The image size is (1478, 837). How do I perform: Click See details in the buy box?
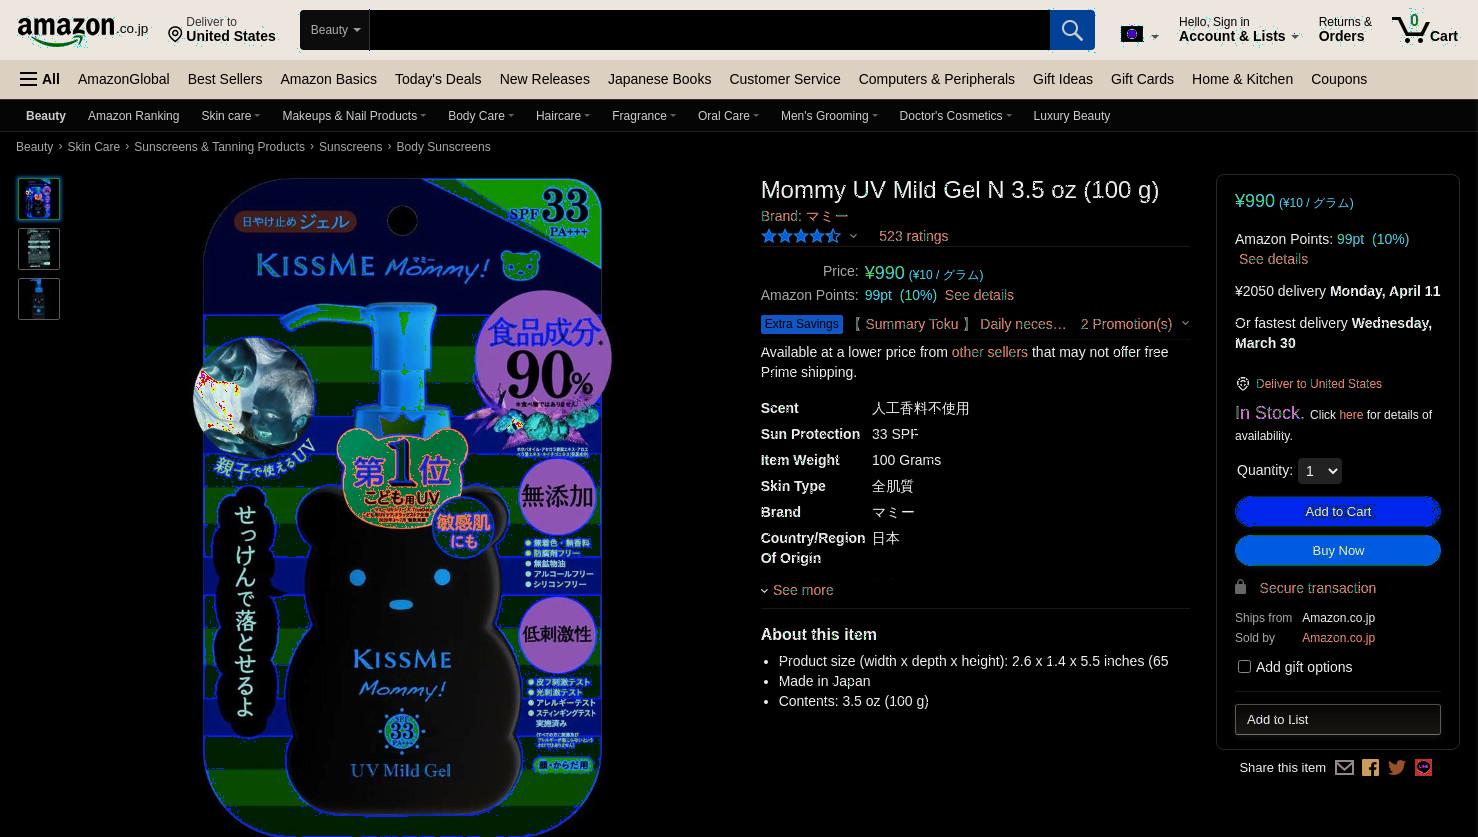pyautogui.click(x=1273, y=259)
